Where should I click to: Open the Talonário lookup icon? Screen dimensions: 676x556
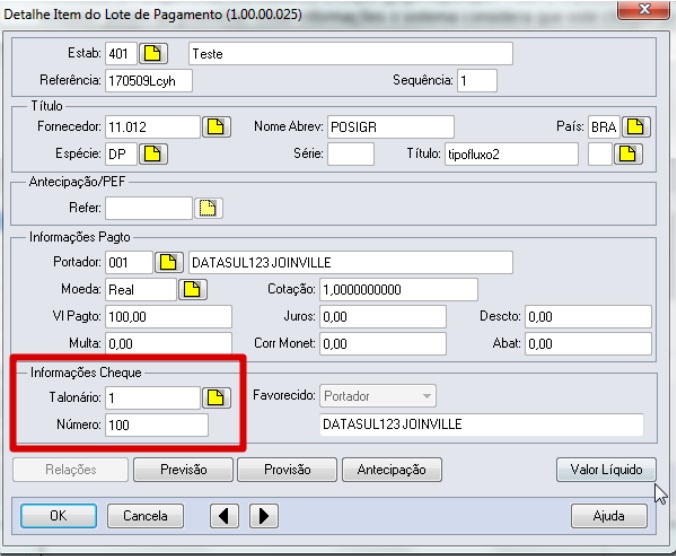(216, 398)
